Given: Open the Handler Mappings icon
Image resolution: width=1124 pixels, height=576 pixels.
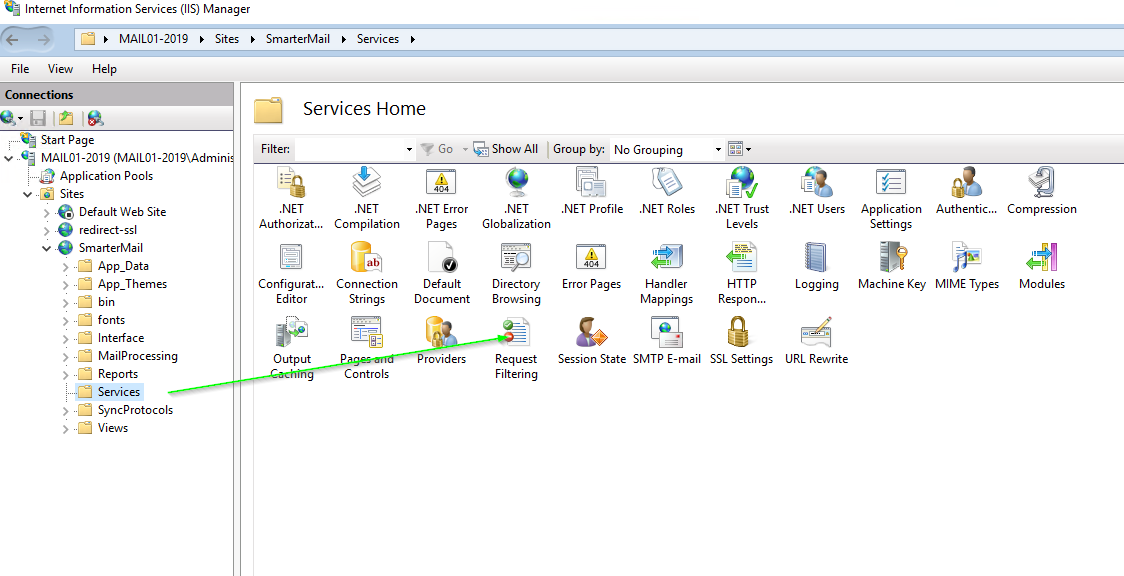Looking at the screenshot, I should click(x=666, y=259).
